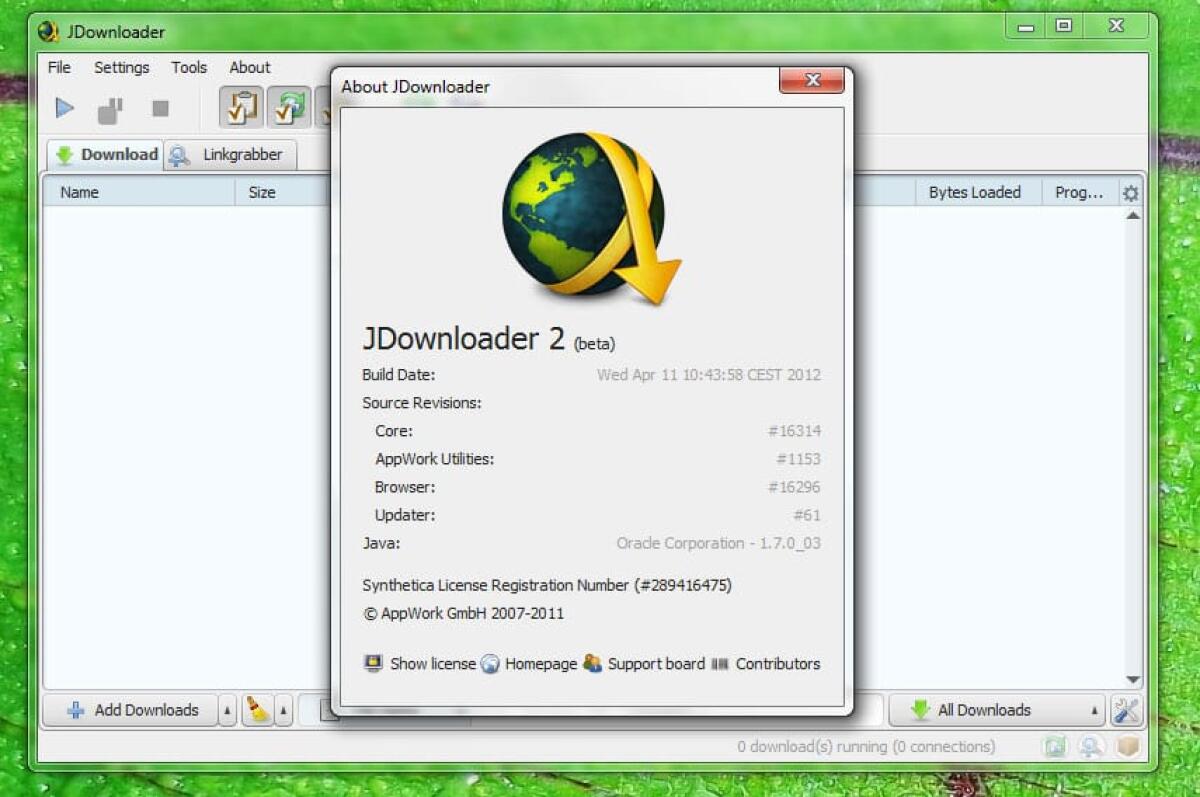Screen dimensions: 1200x797
Task: Toggle automatic reconnect
Action: (x=289, y=108)
